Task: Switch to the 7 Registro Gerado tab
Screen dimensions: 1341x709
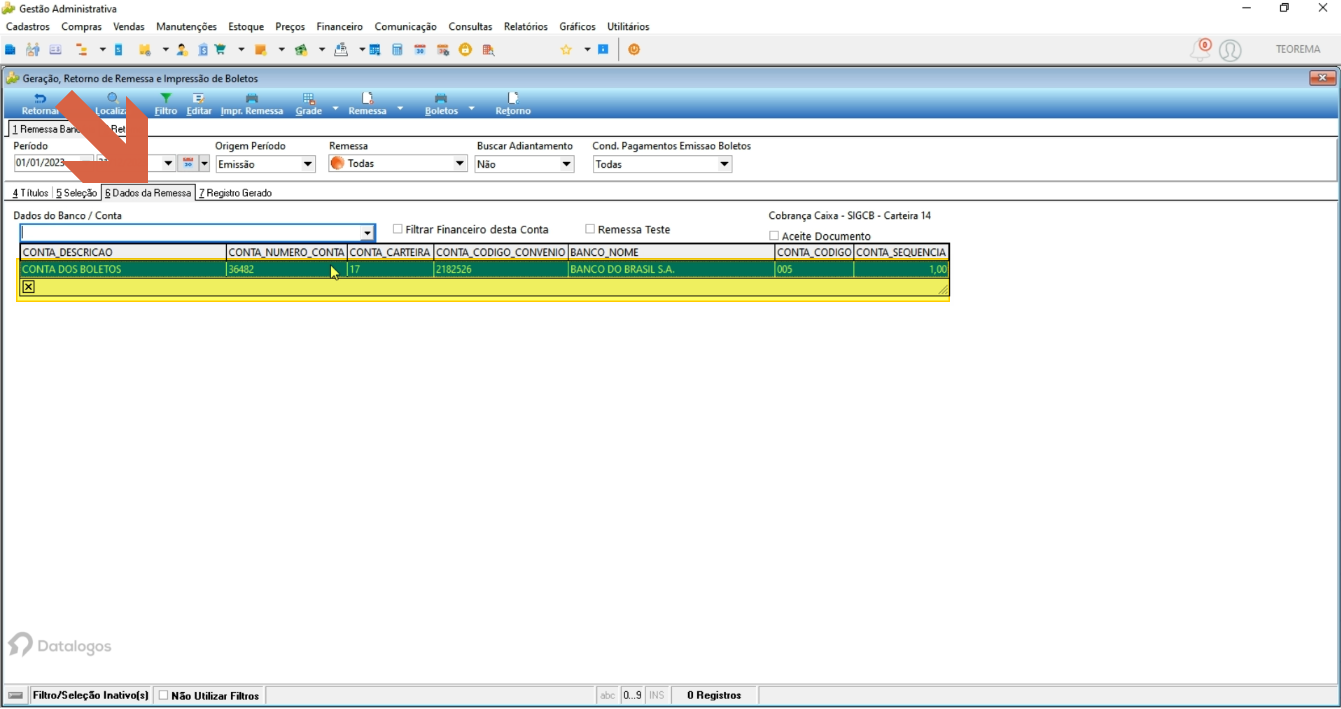Action: [x=236, y=193]
